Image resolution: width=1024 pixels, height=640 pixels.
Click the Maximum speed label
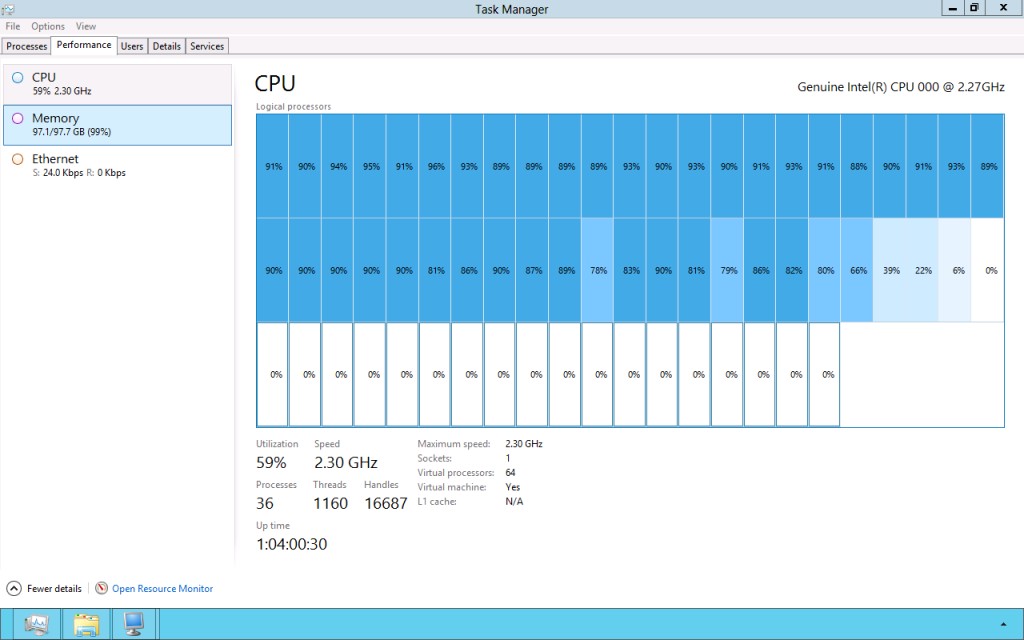point(454,443)
